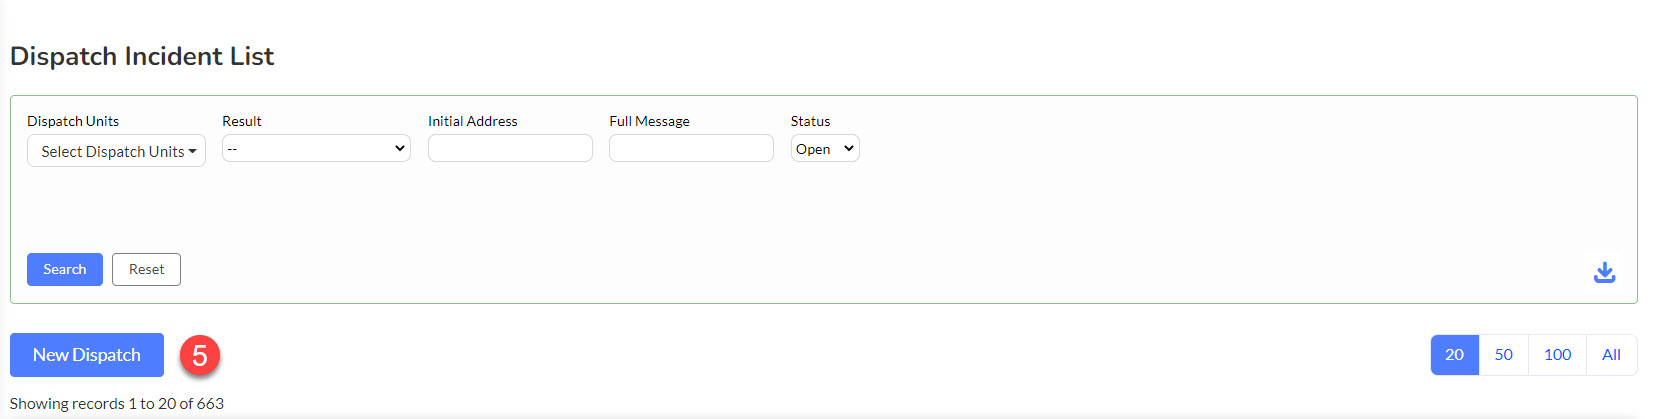1653x419 pixels.
Task: Reset the filter form
Action: click(146, 269)
